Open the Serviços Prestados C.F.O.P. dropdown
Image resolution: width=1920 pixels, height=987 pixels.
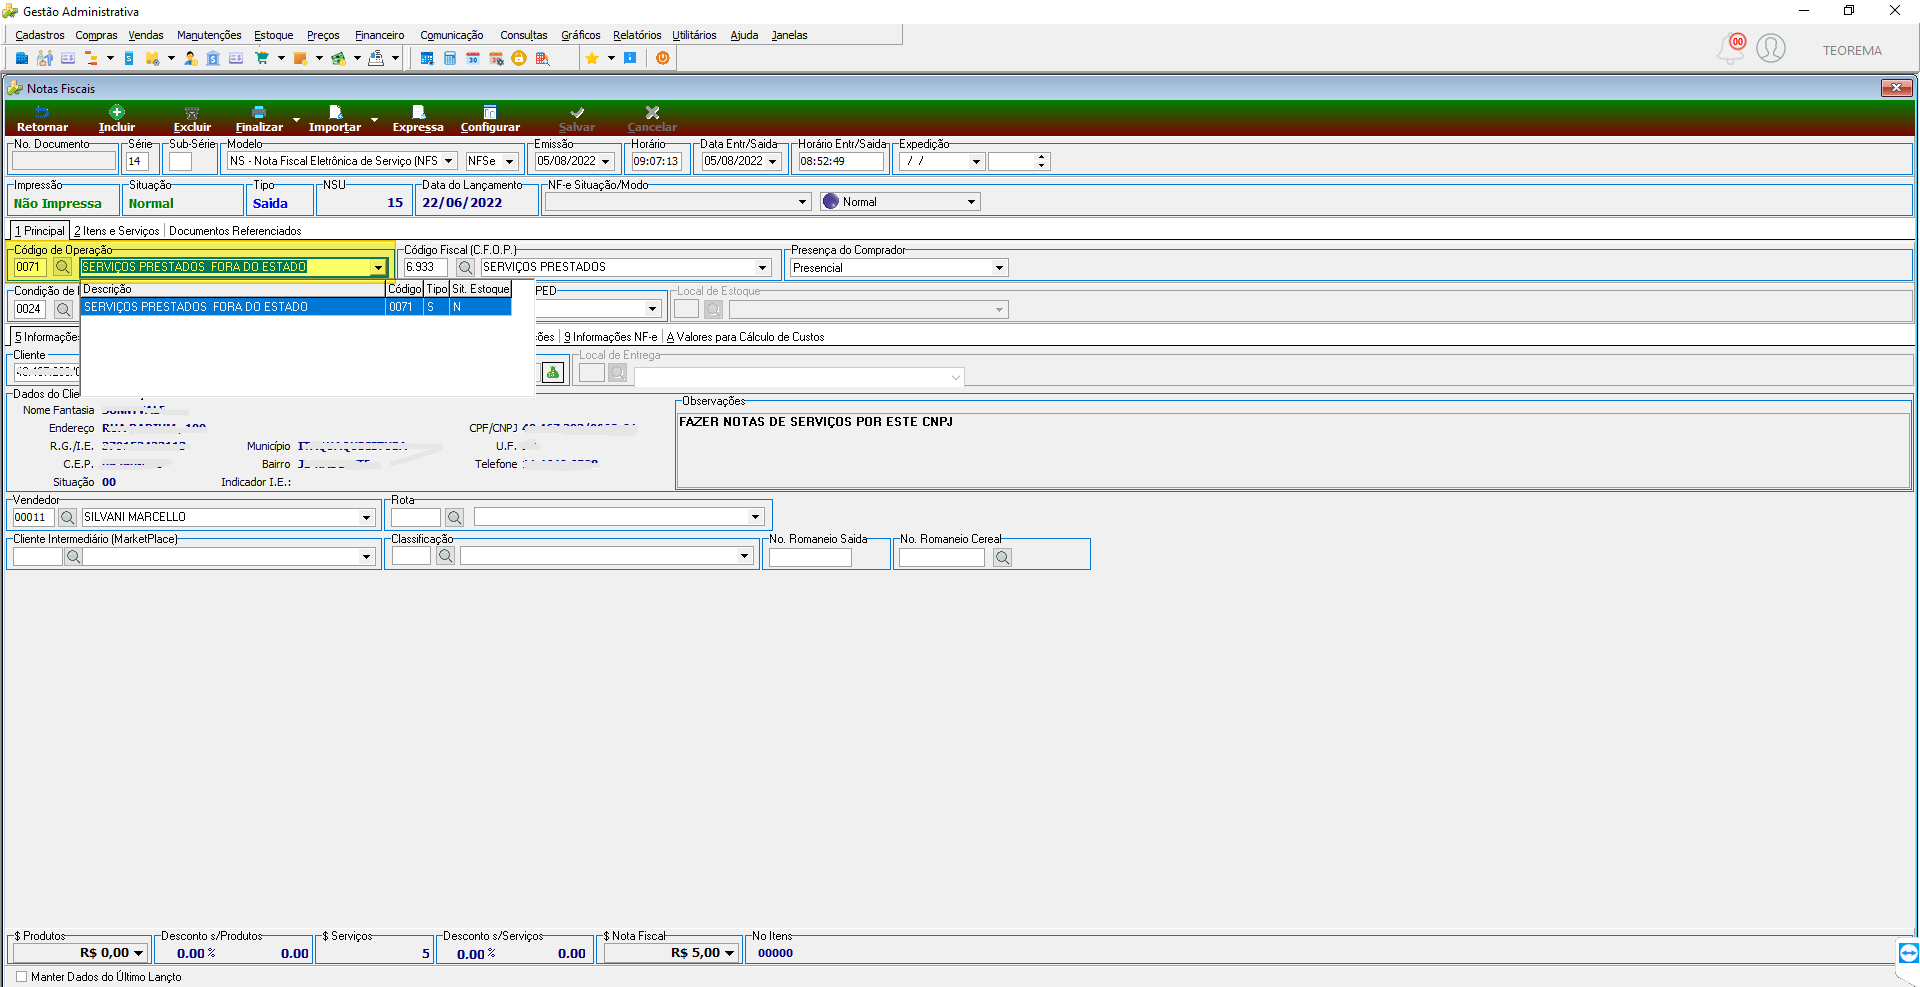[x=763, y=268]
